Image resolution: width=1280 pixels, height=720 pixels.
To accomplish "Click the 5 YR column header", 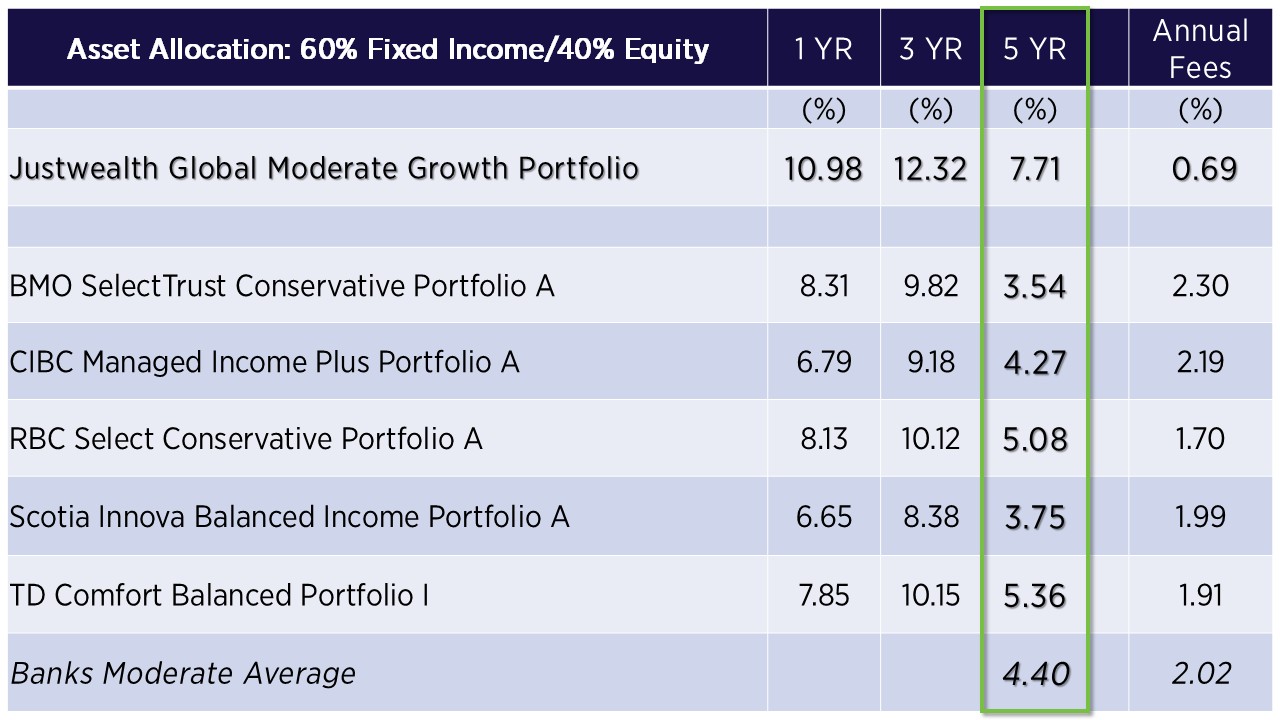I will pos(1034,49).
